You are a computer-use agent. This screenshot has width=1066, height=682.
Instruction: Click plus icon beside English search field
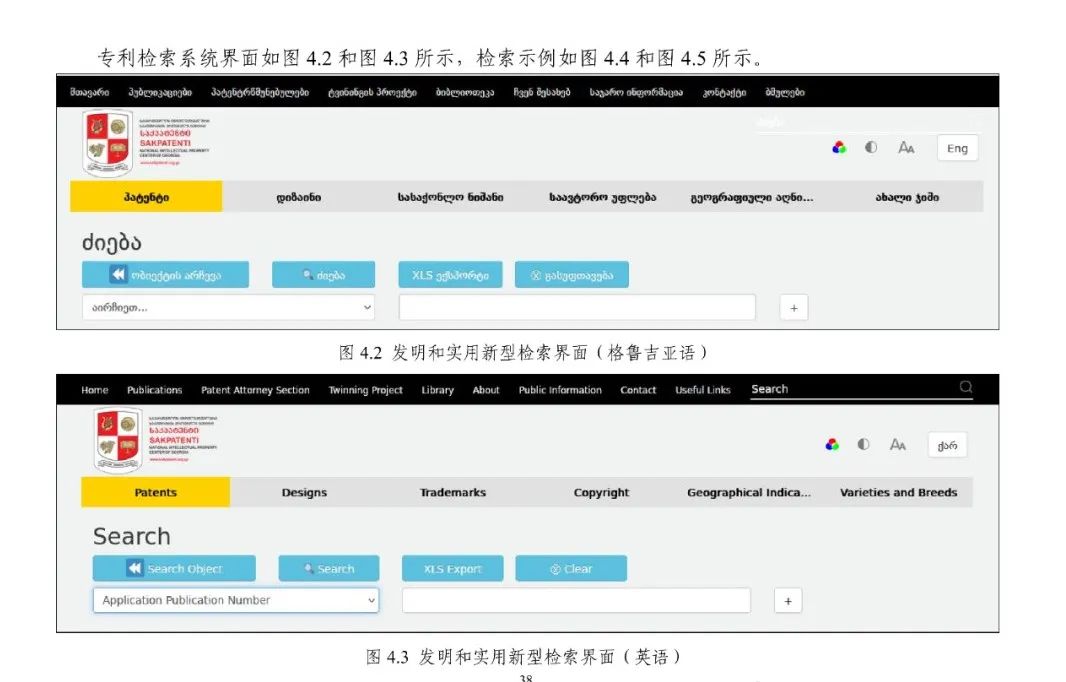coord(787,600)
